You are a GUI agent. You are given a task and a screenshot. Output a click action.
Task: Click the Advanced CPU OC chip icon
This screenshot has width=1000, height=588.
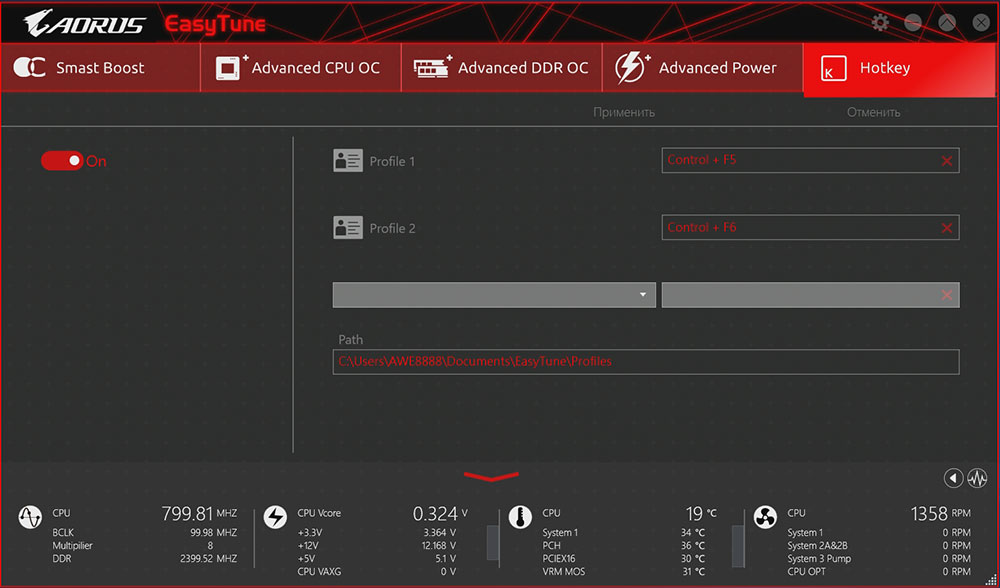232,68
